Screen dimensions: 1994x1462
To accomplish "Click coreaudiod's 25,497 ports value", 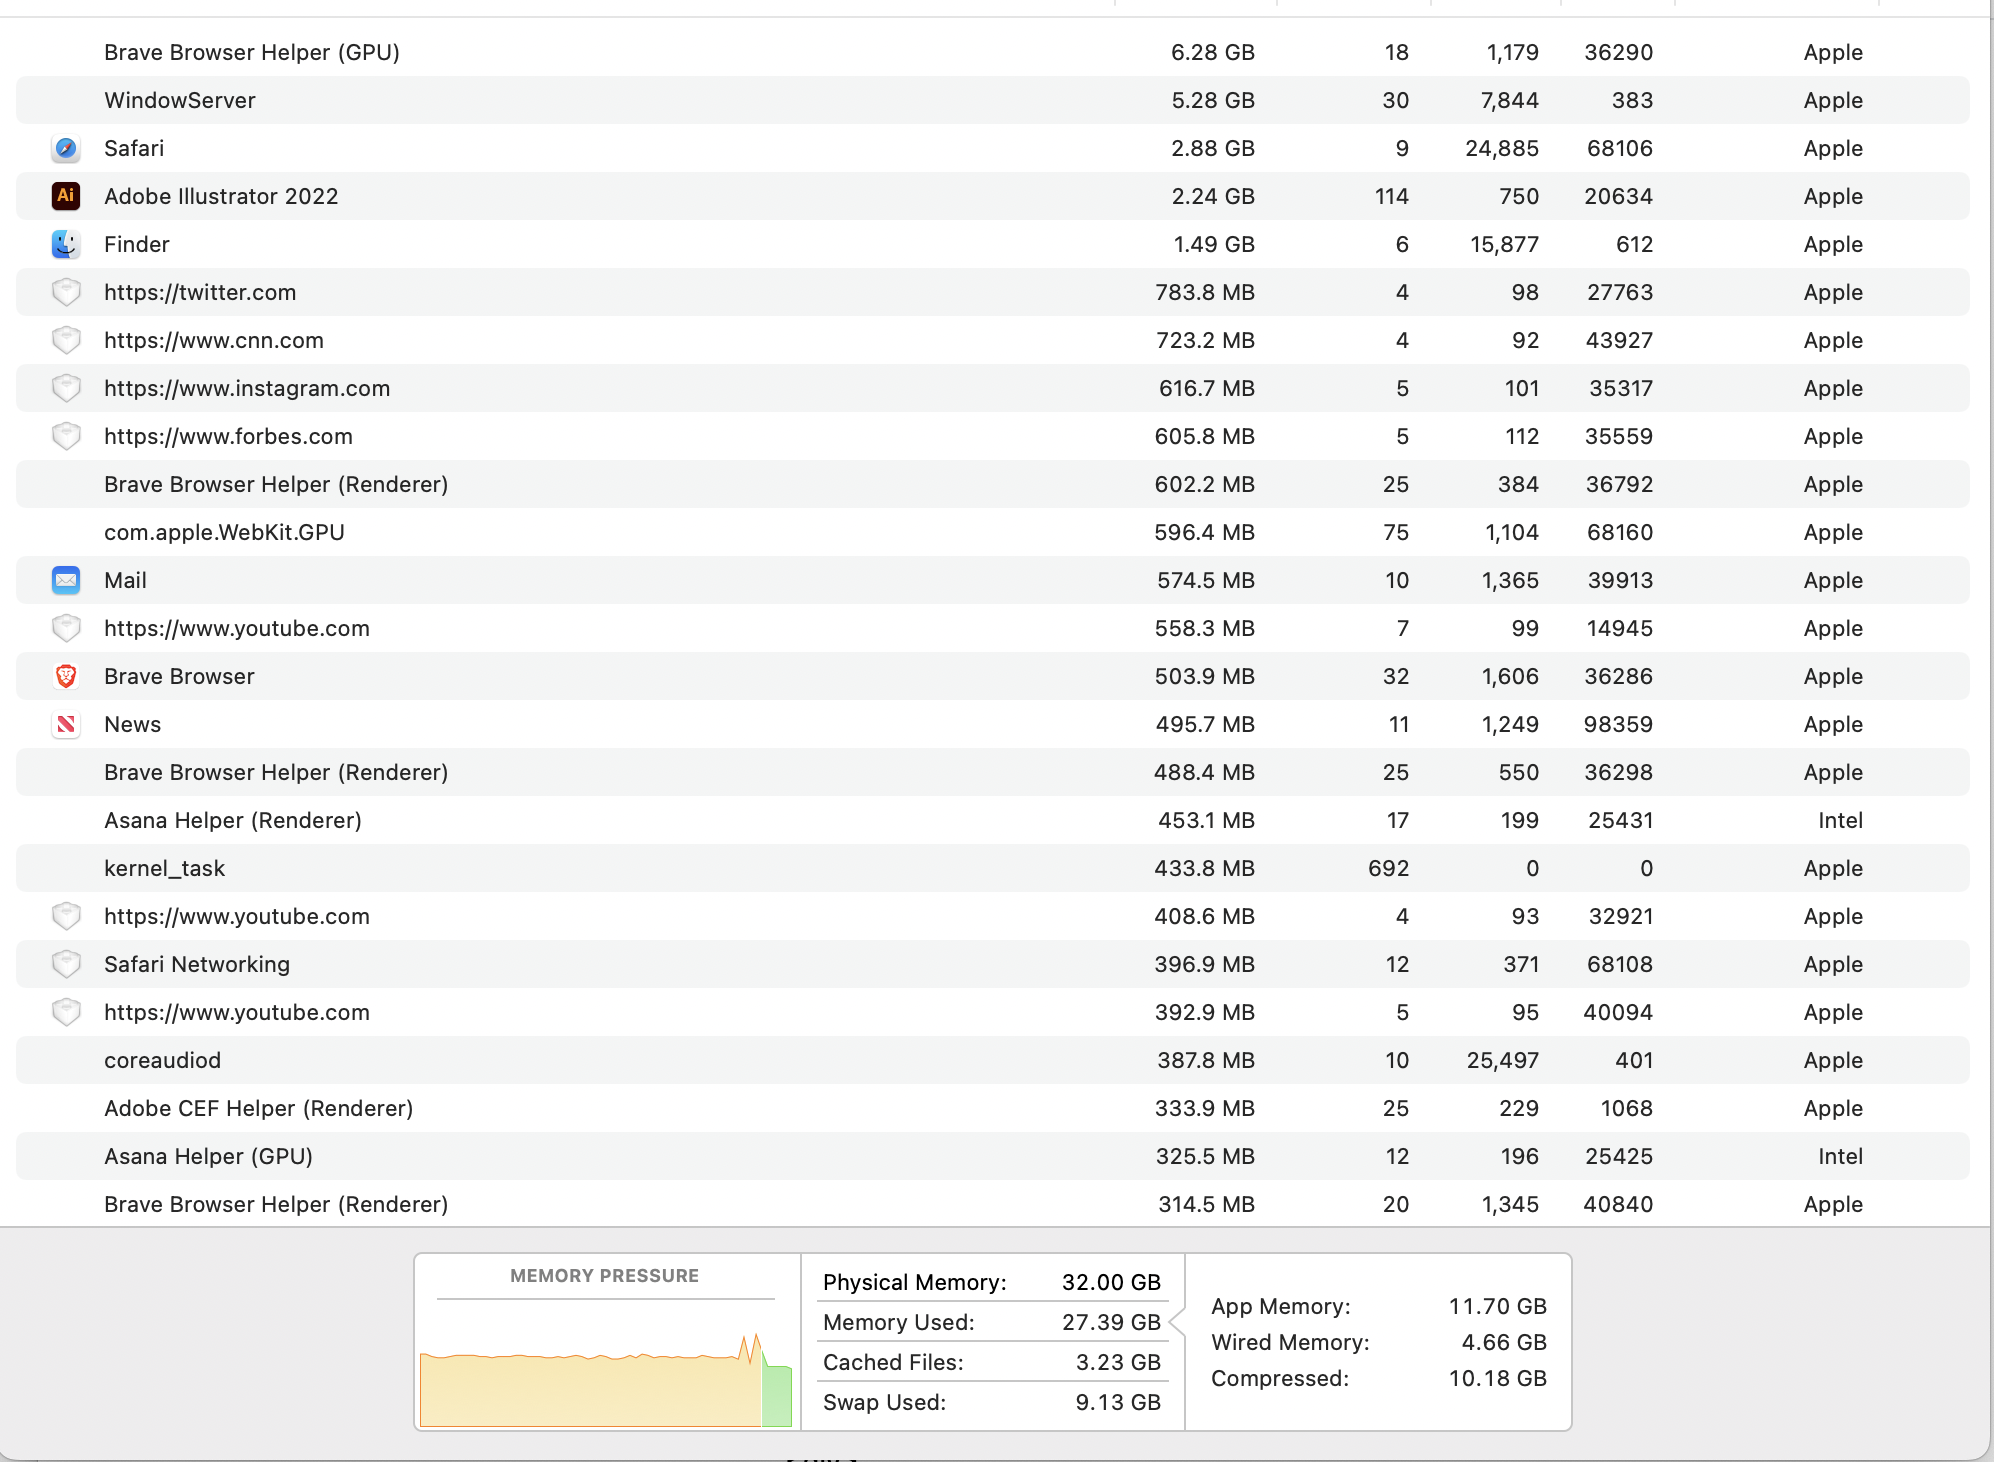I will pyautogui.click(x=1502, y=1060).
